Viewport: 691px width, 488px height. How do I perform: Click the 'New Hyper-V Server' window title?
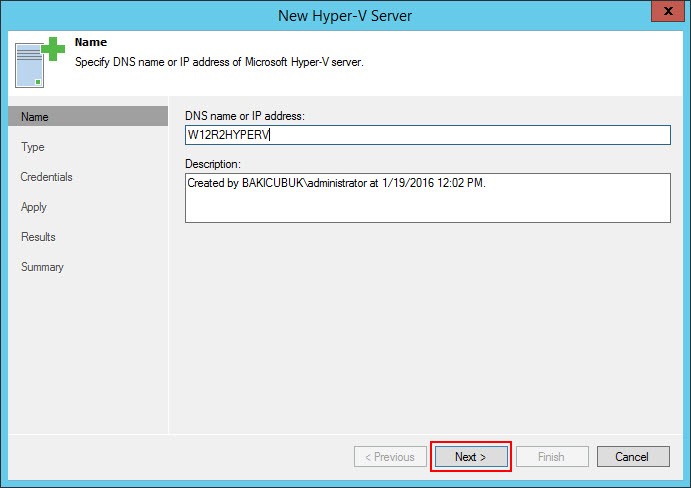[345, 16]
